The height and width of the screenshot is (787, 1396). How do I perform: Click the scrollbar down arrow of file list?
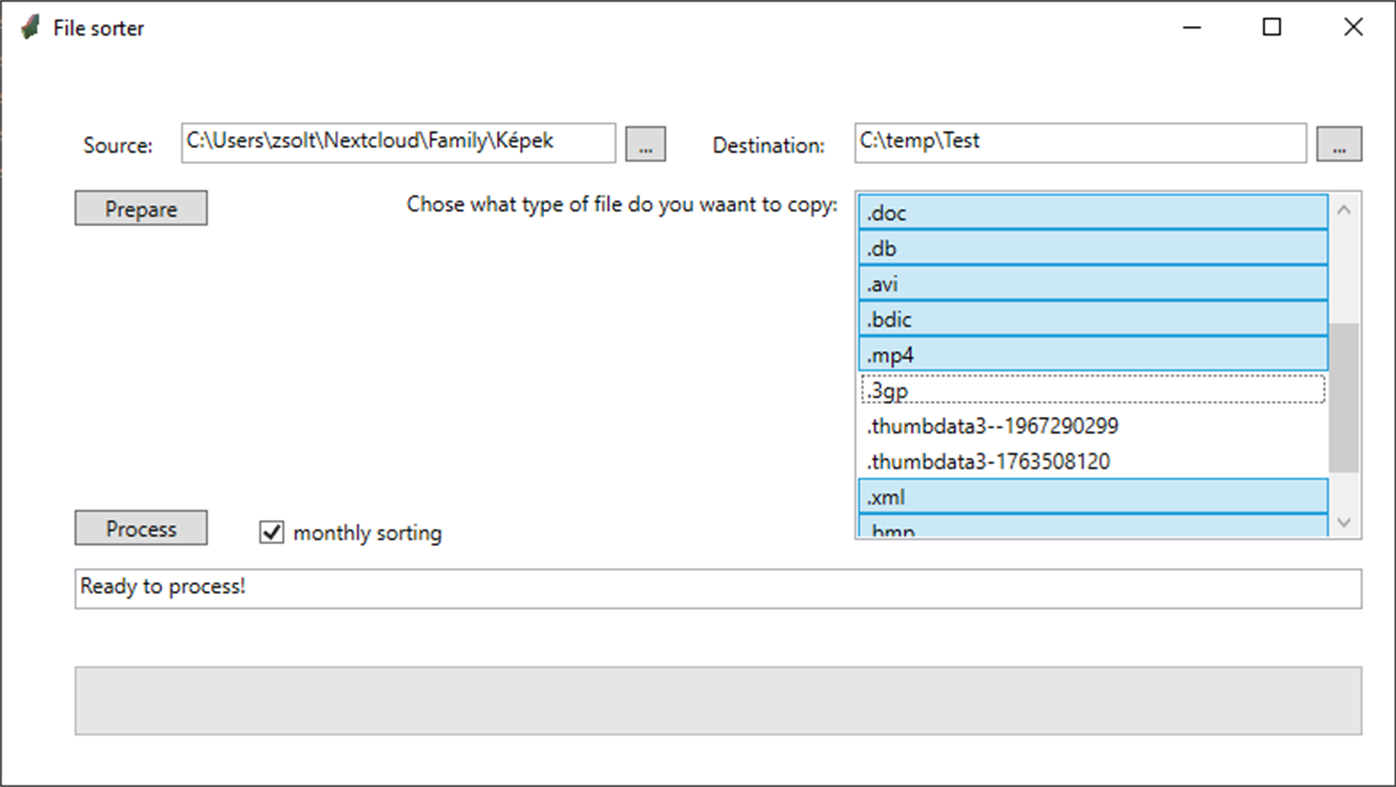click(1343, 522)
